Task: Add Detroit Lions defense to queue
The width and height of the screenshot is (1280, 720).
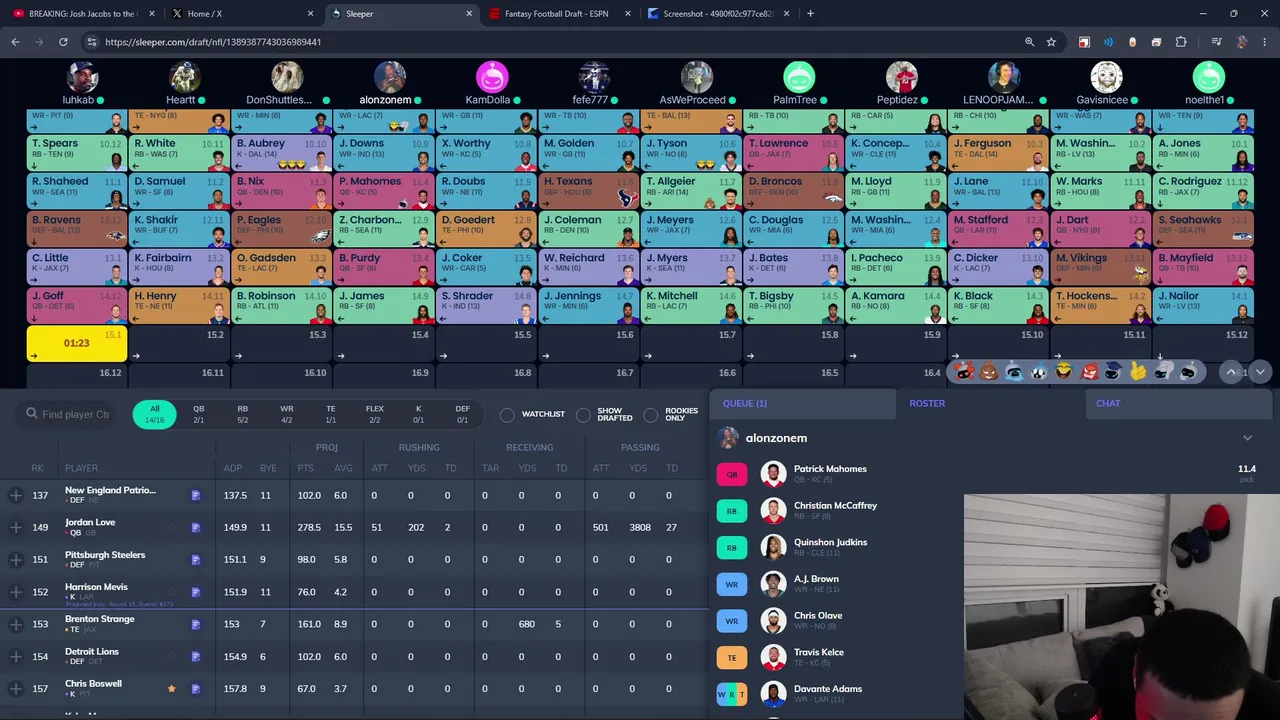Action: 15,656
